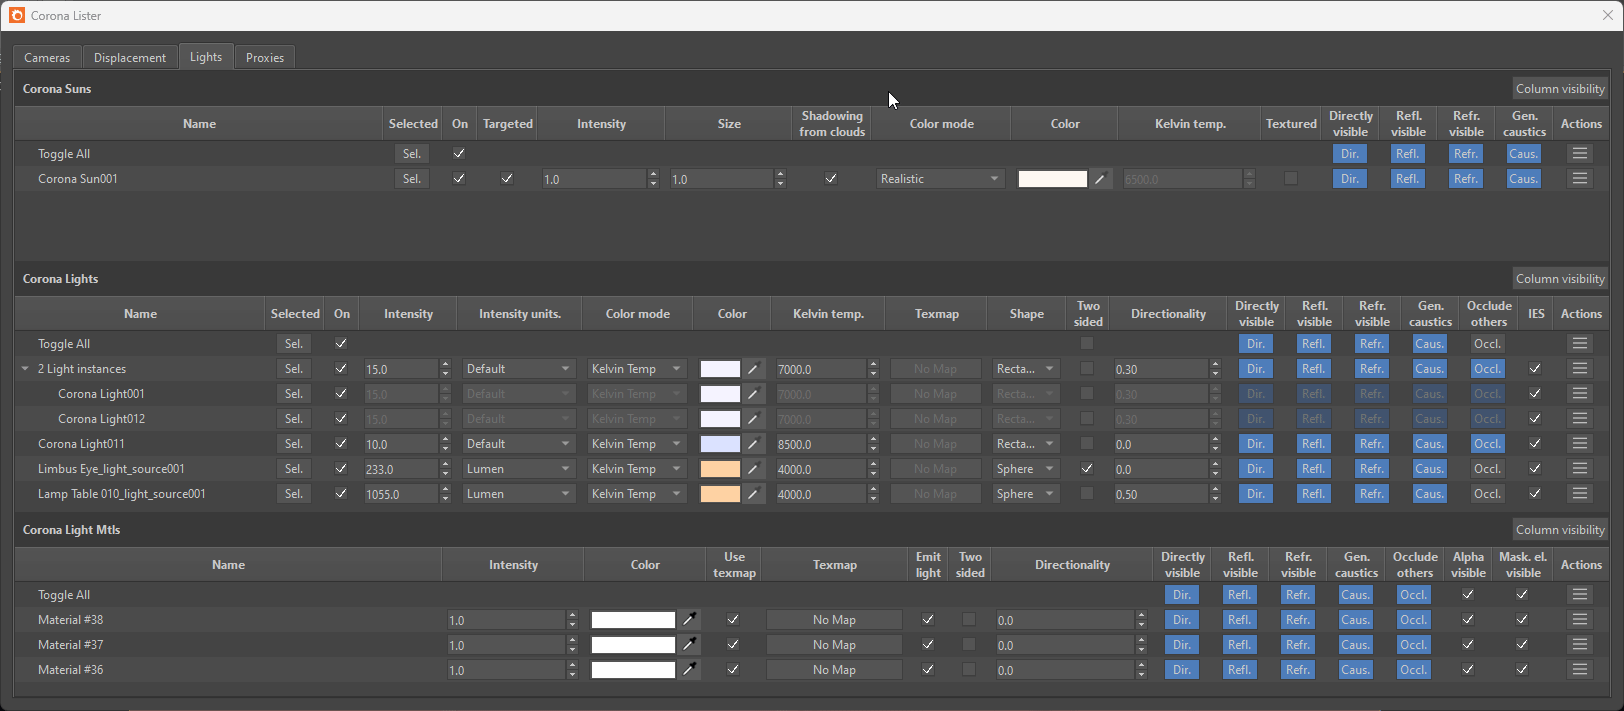Open actions menu for Corona Light011

click(1580, 444)
